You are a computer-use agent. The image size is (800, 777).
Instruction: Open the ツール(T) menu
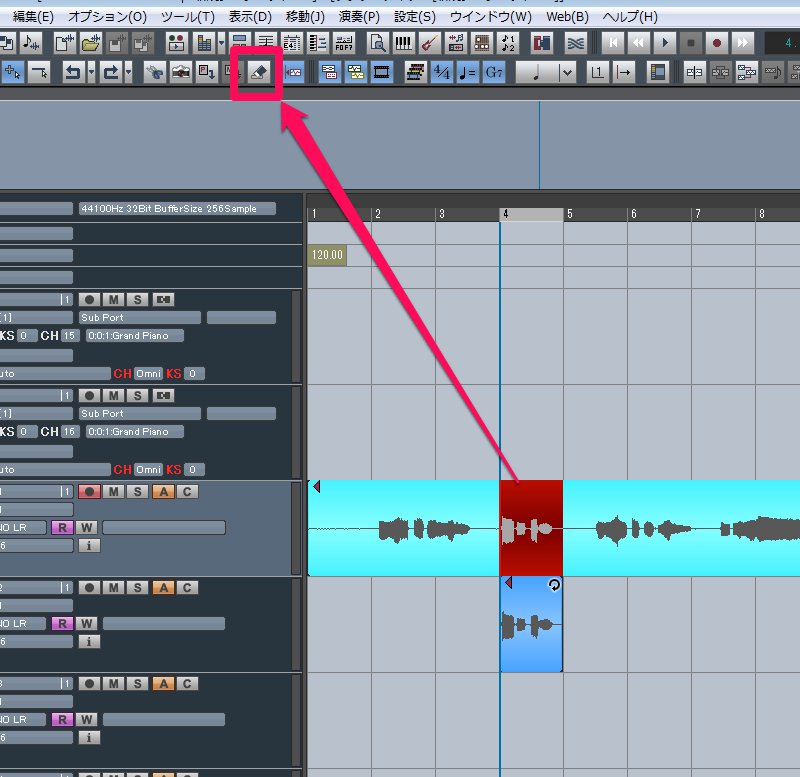click(x=188, y=17)
